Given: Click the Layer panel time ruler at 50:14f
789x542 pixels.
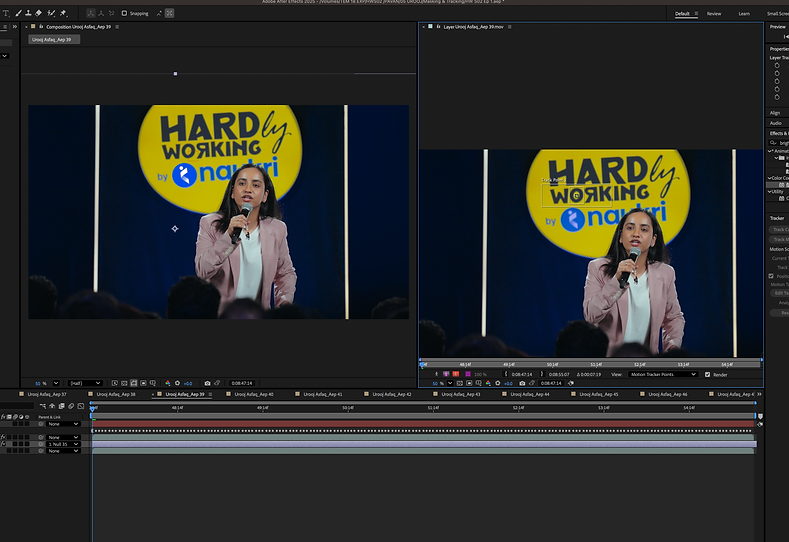Looking at the screenshot, I should 552,364.
